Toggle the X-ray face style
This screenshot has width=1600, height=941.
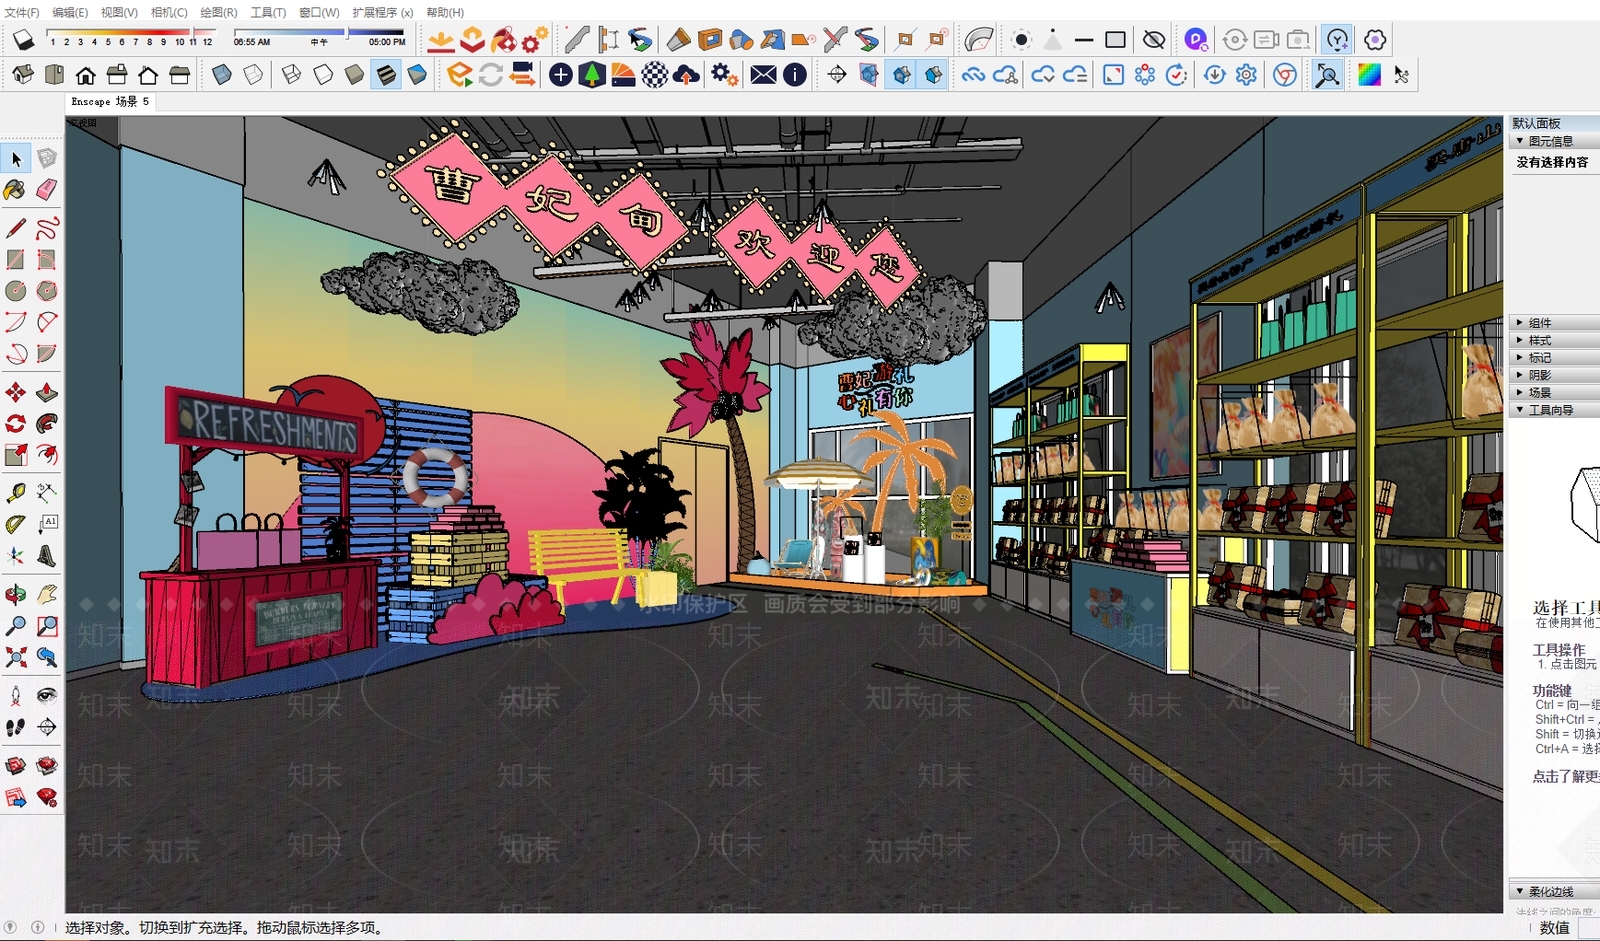point(222,75)
